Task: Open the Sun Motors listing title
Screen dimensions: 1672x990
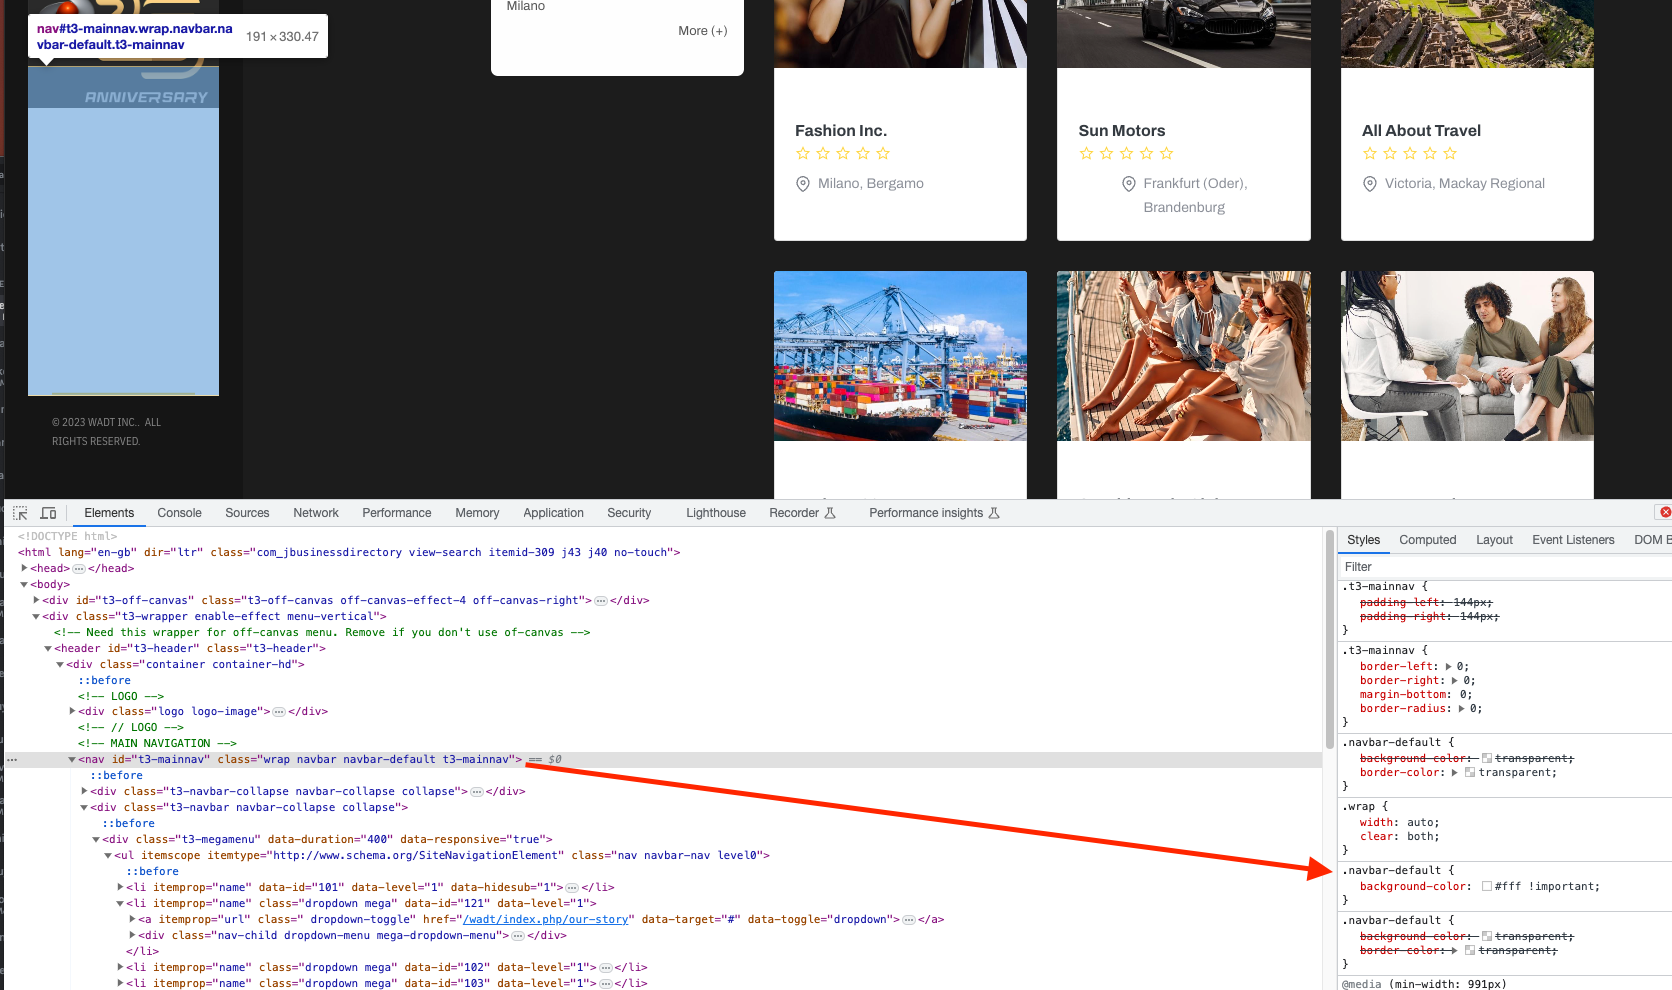Action: click(x=1122, y=131)
